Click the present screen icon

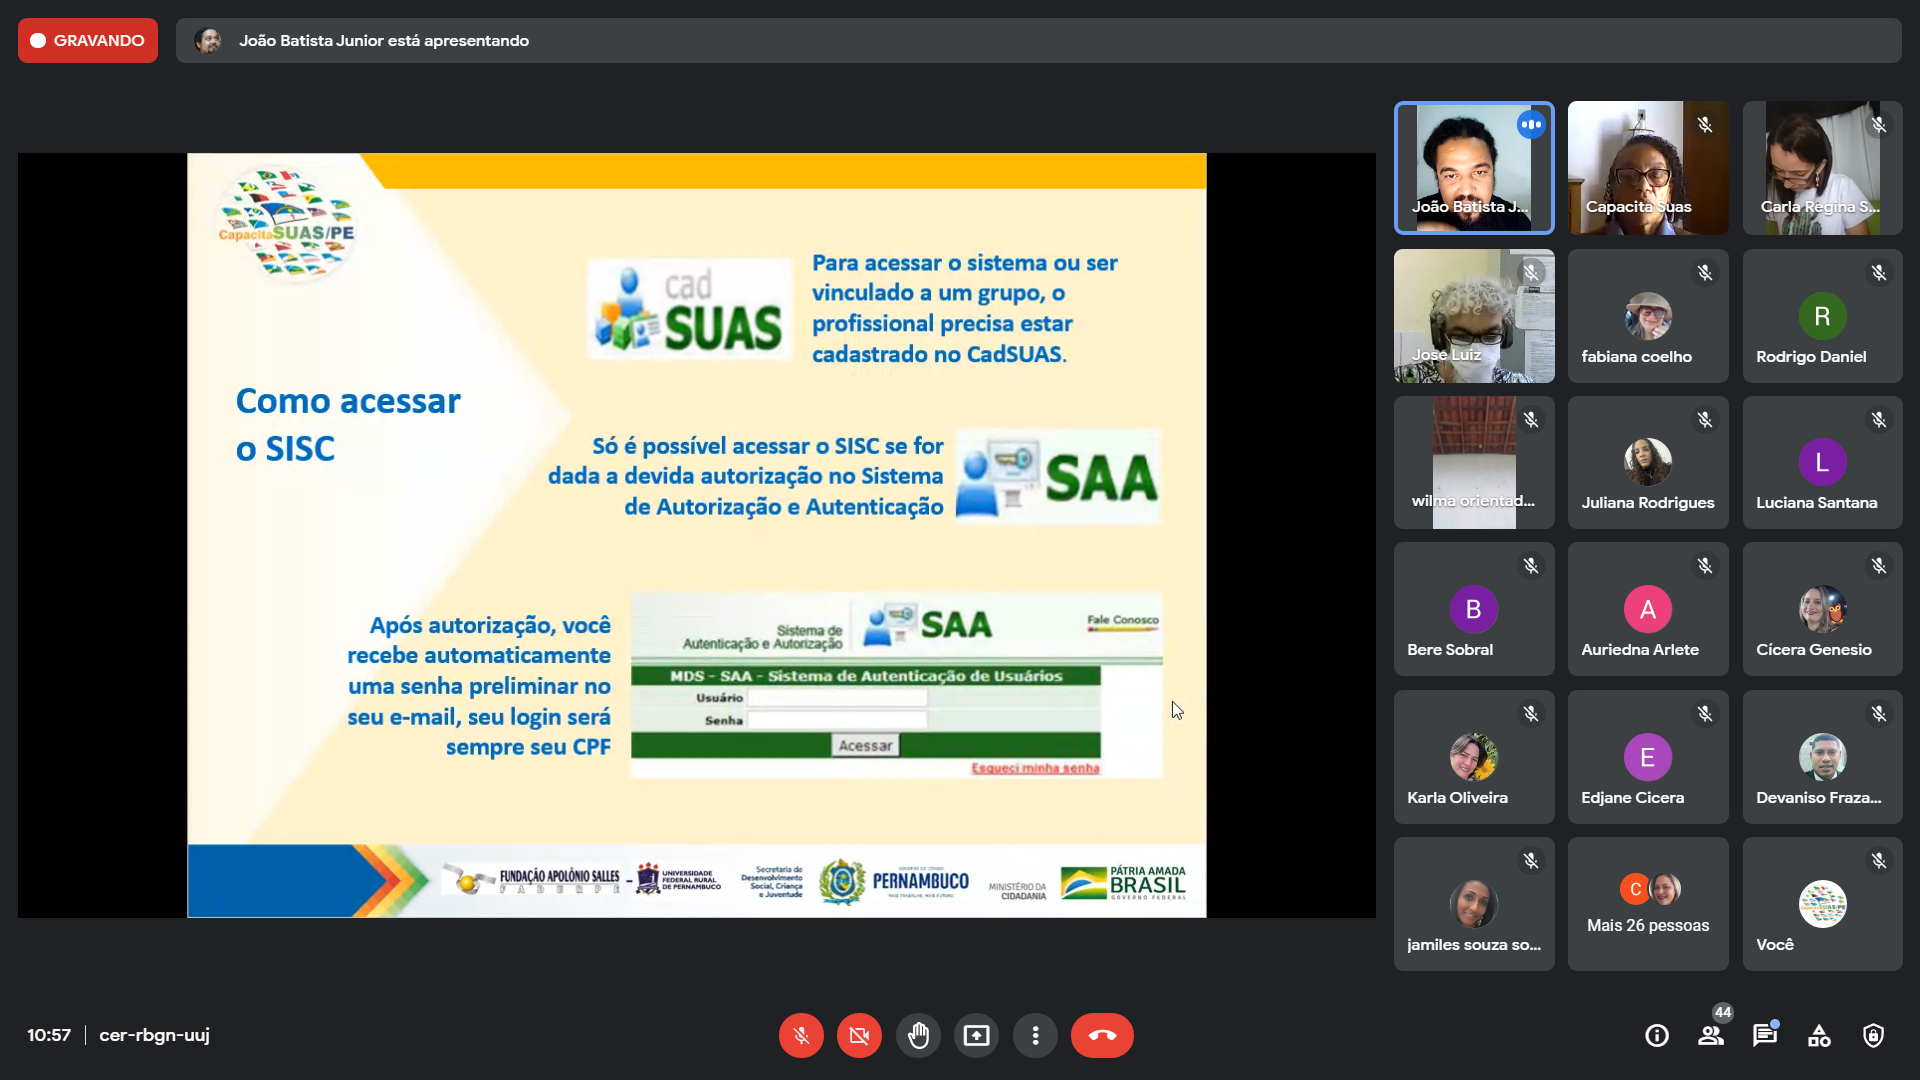coord(976,1035)
